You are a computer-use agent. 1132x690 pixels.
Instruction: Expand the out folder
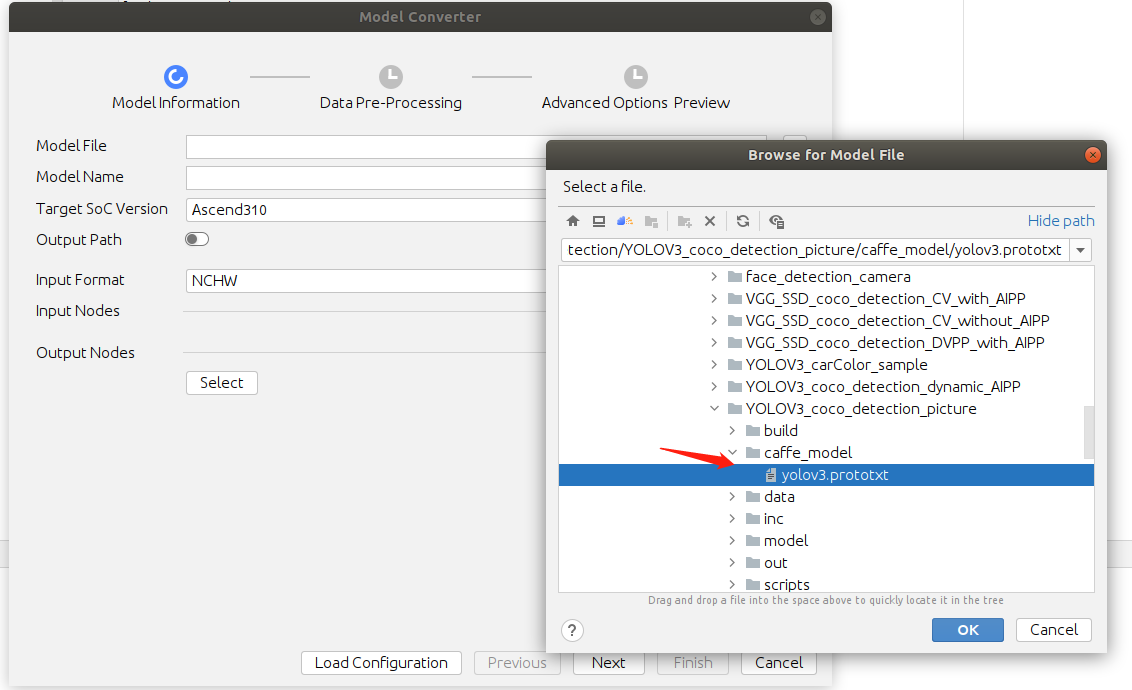point(732,562)
